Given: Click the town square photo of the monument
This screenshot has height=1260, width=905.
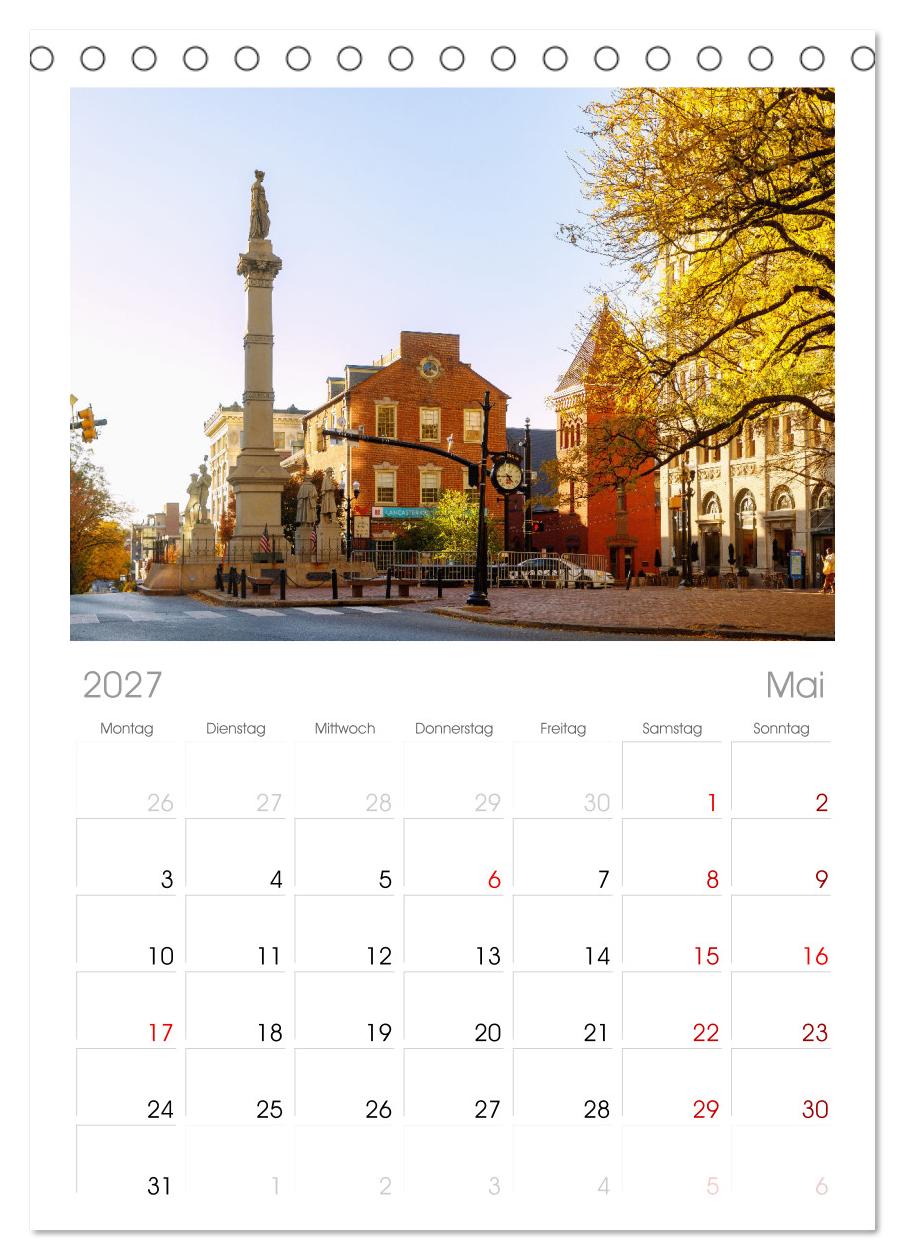Looking at the screenshot, I should (452, 364).
